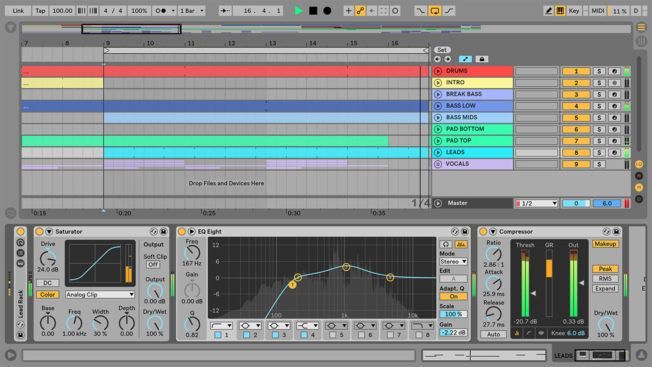Image resolution: width=652 pixels, height=367 pixels.
Task: Enable EQ Eight filter band 5 checkbox
Action: (x=333, y=335)
